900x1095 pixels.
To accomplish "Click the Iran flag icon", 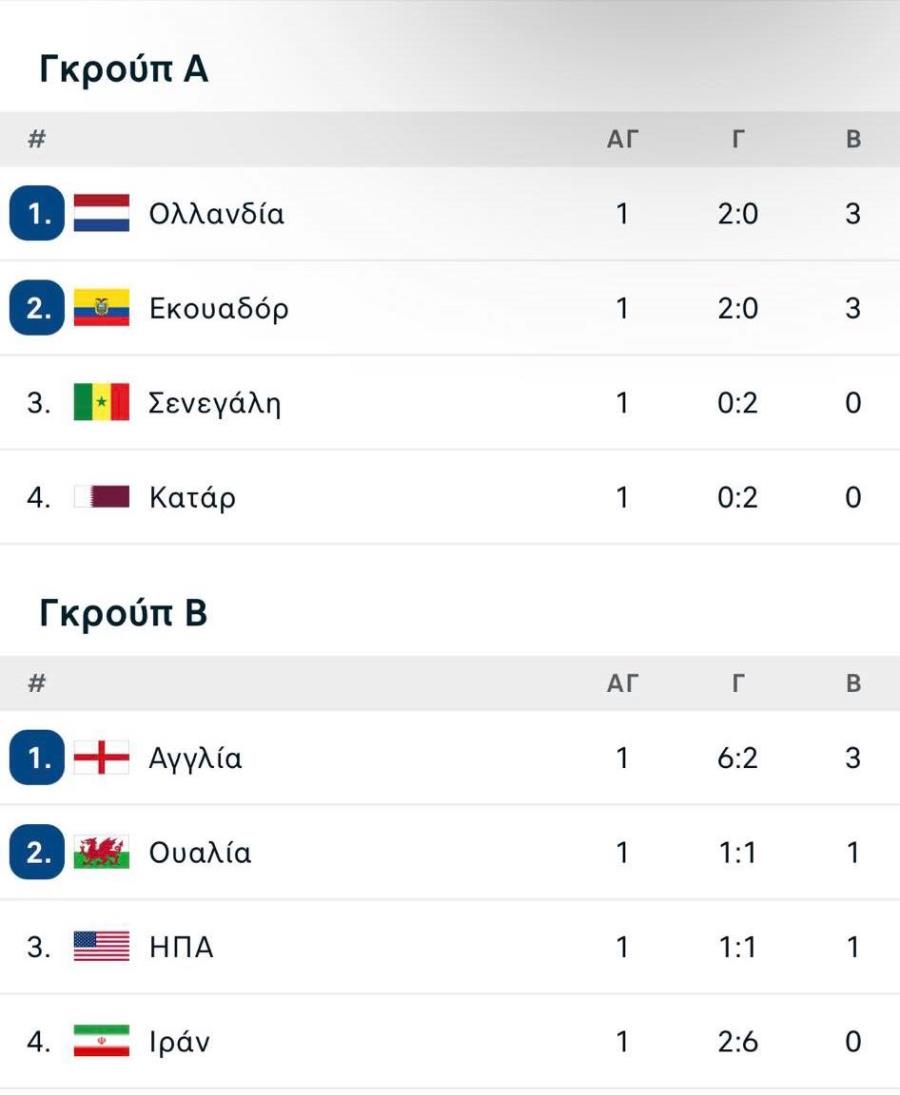I will coord(101,1041).
